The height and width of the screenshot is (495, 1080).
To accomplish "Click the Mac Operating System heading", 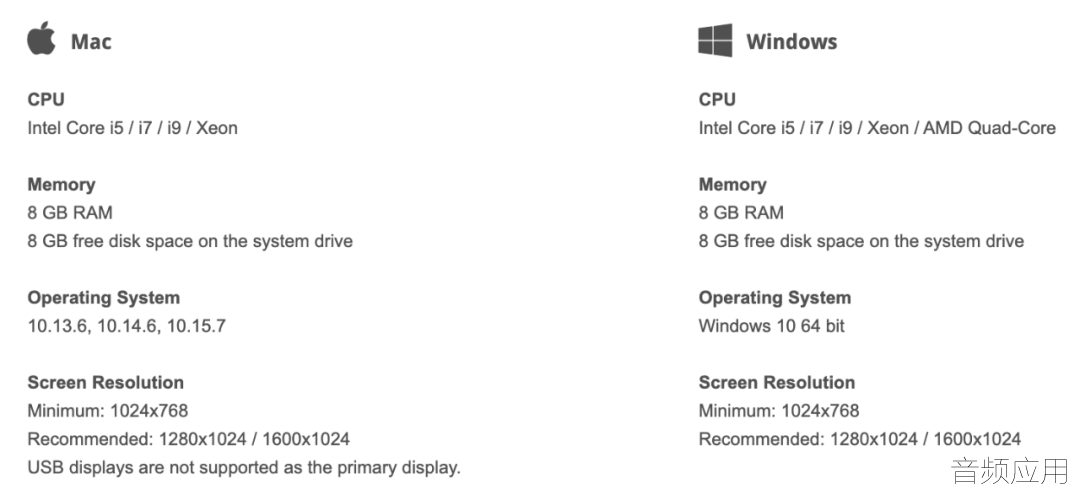I will (x=103, y=298).
